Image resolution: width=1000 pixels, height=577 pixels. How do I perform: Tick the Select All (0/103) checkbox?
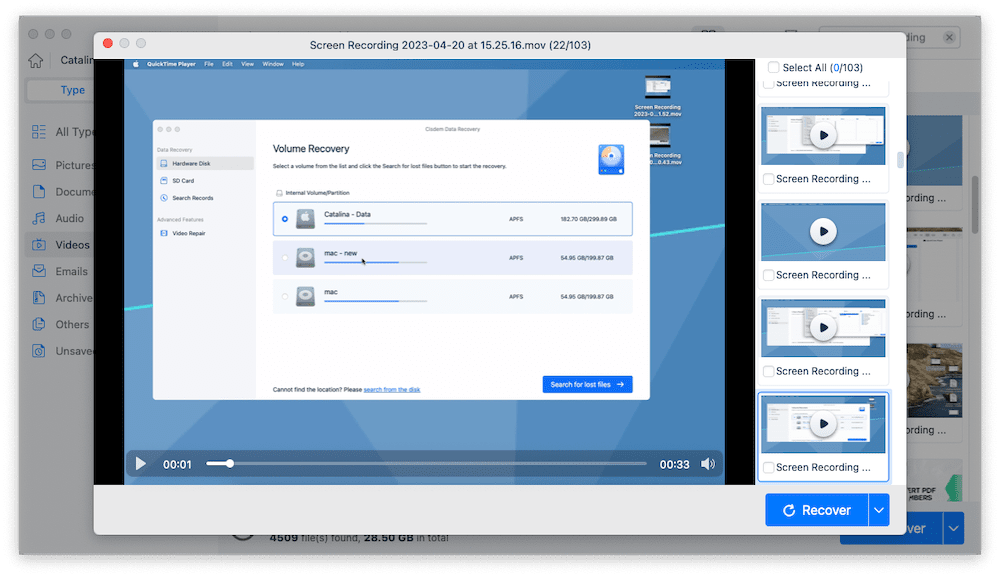pos(773,67)
